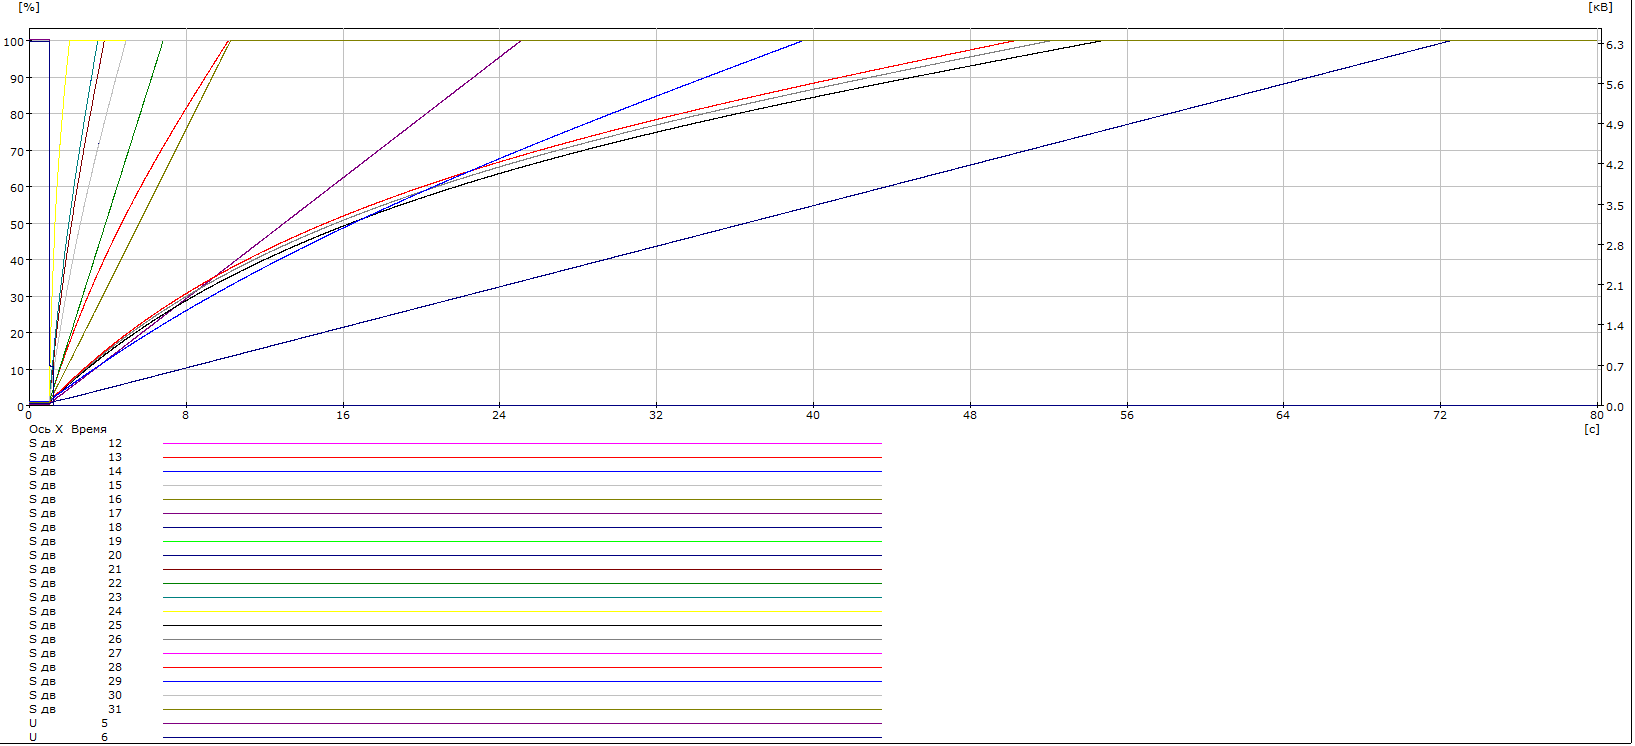Click the [с] time axis unit label
This screenshot has width=1635, height=746.
point(1592,429)
